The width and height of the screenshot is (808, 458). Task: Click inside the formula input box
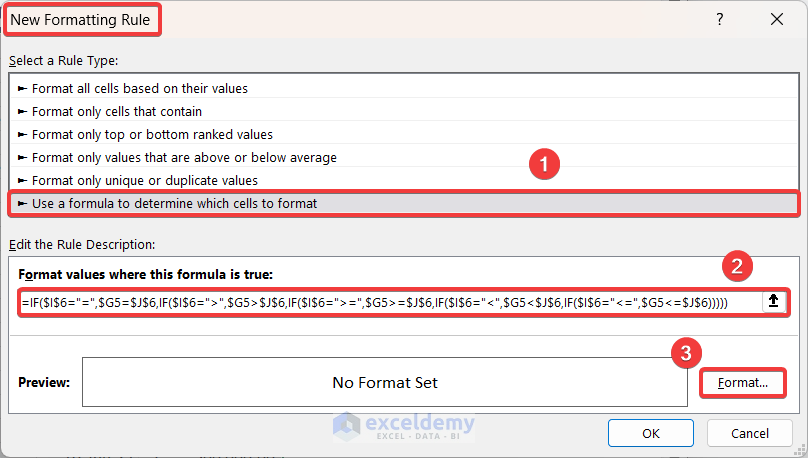click(x=380, y=302)
